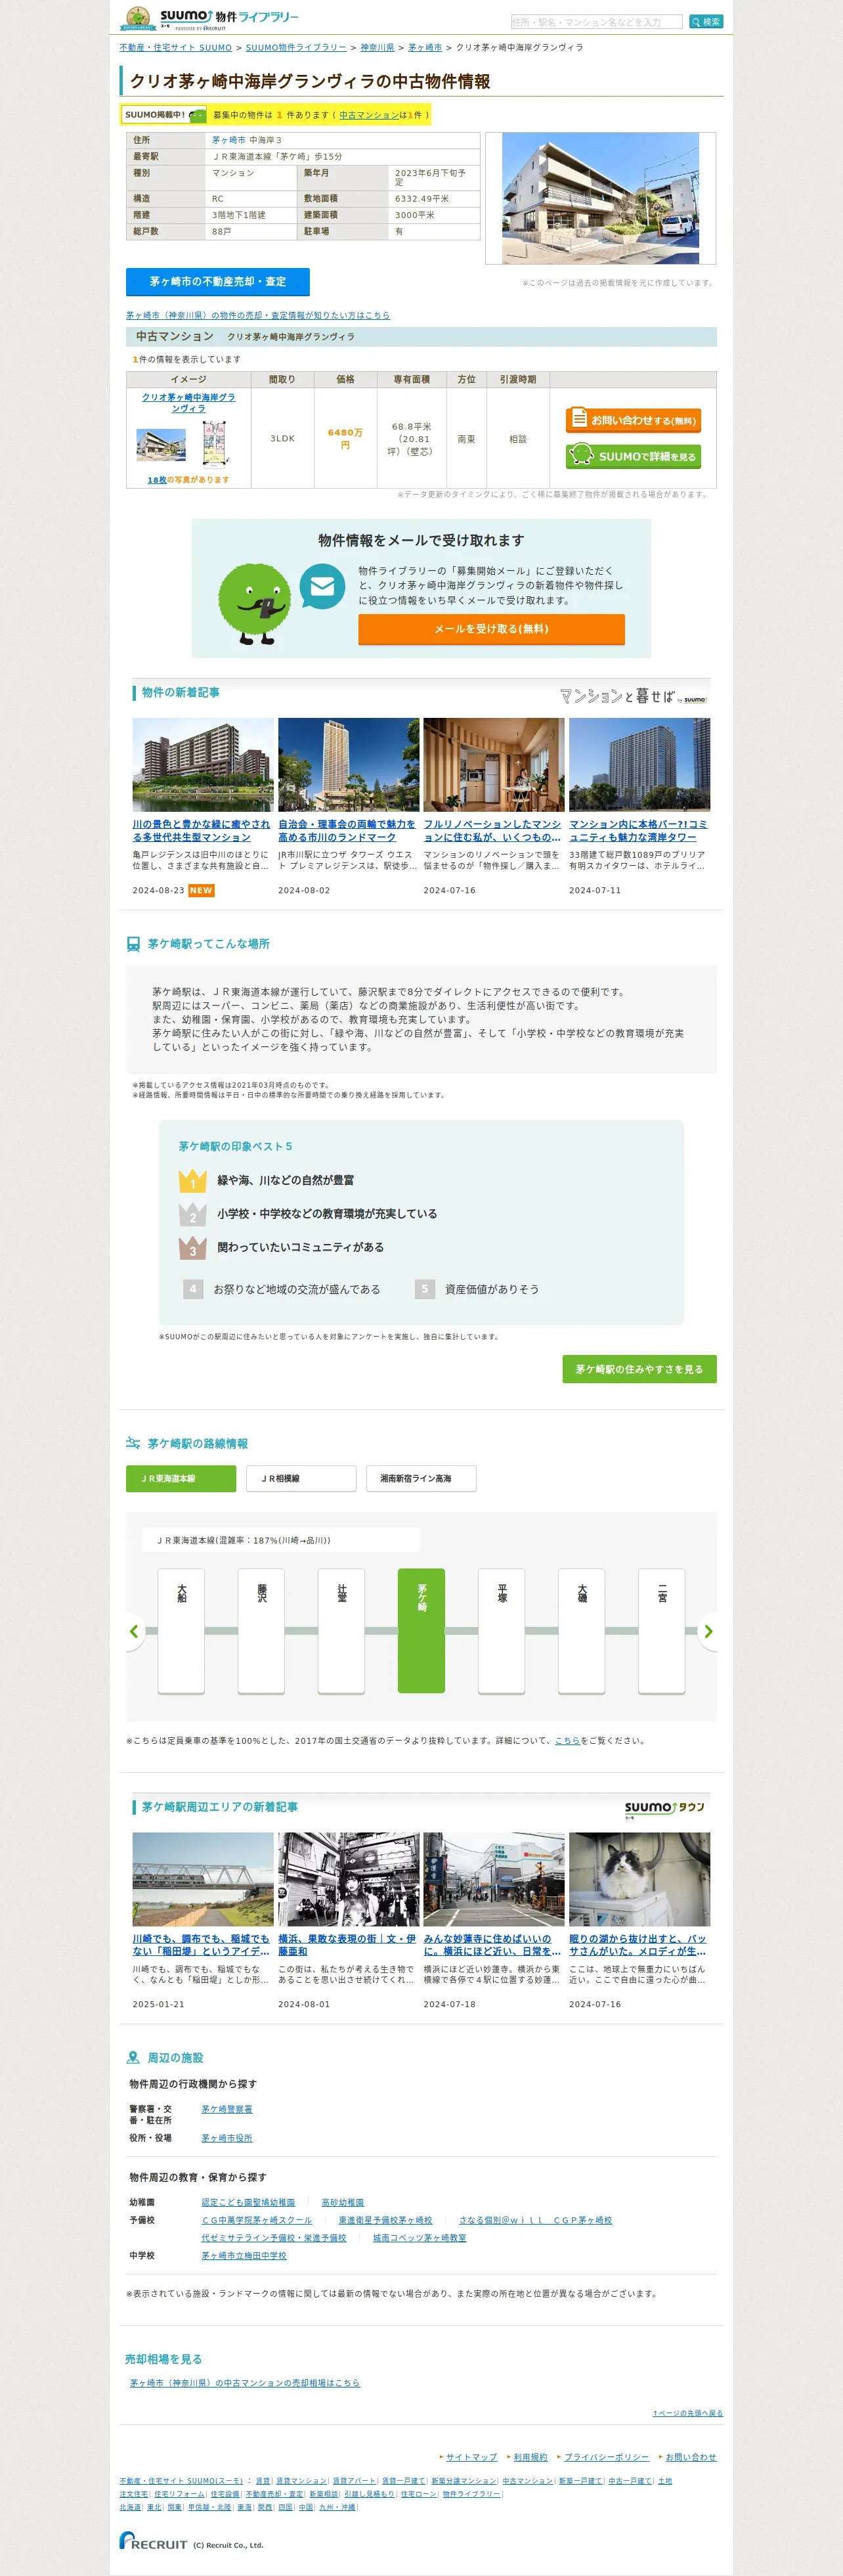Open 自治会・理事会の両輪で魅力を article link
Viewport: 843px width, 2576px height.
347,831
